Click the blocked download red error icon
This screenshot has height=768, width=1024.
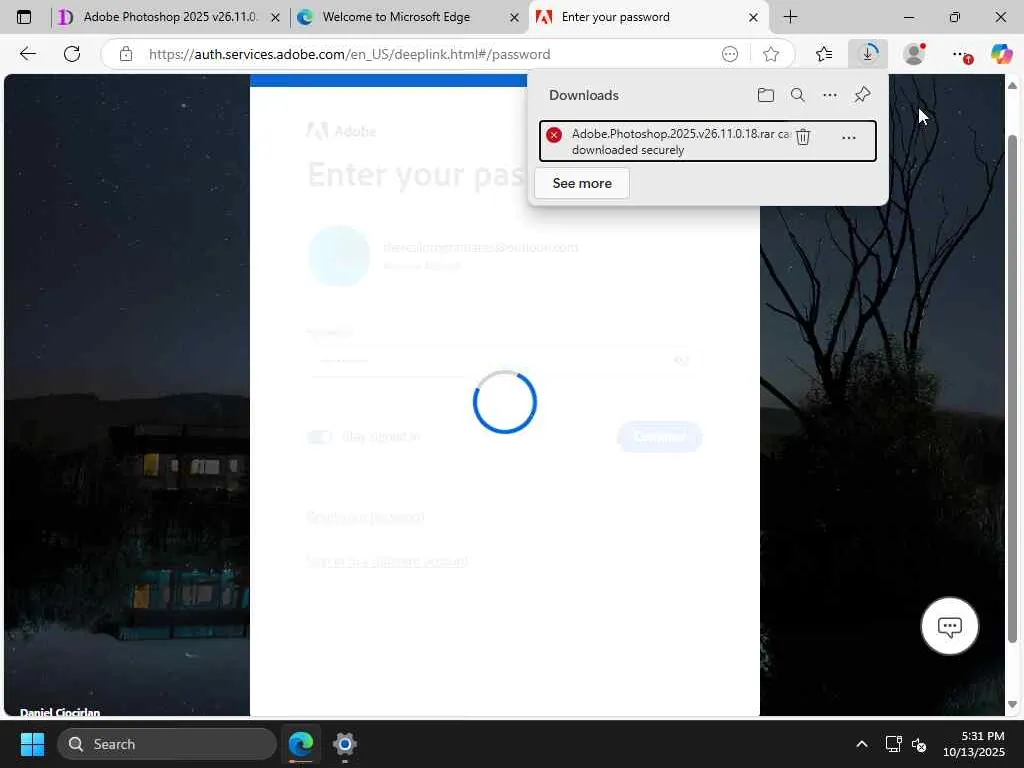[554, 135]
